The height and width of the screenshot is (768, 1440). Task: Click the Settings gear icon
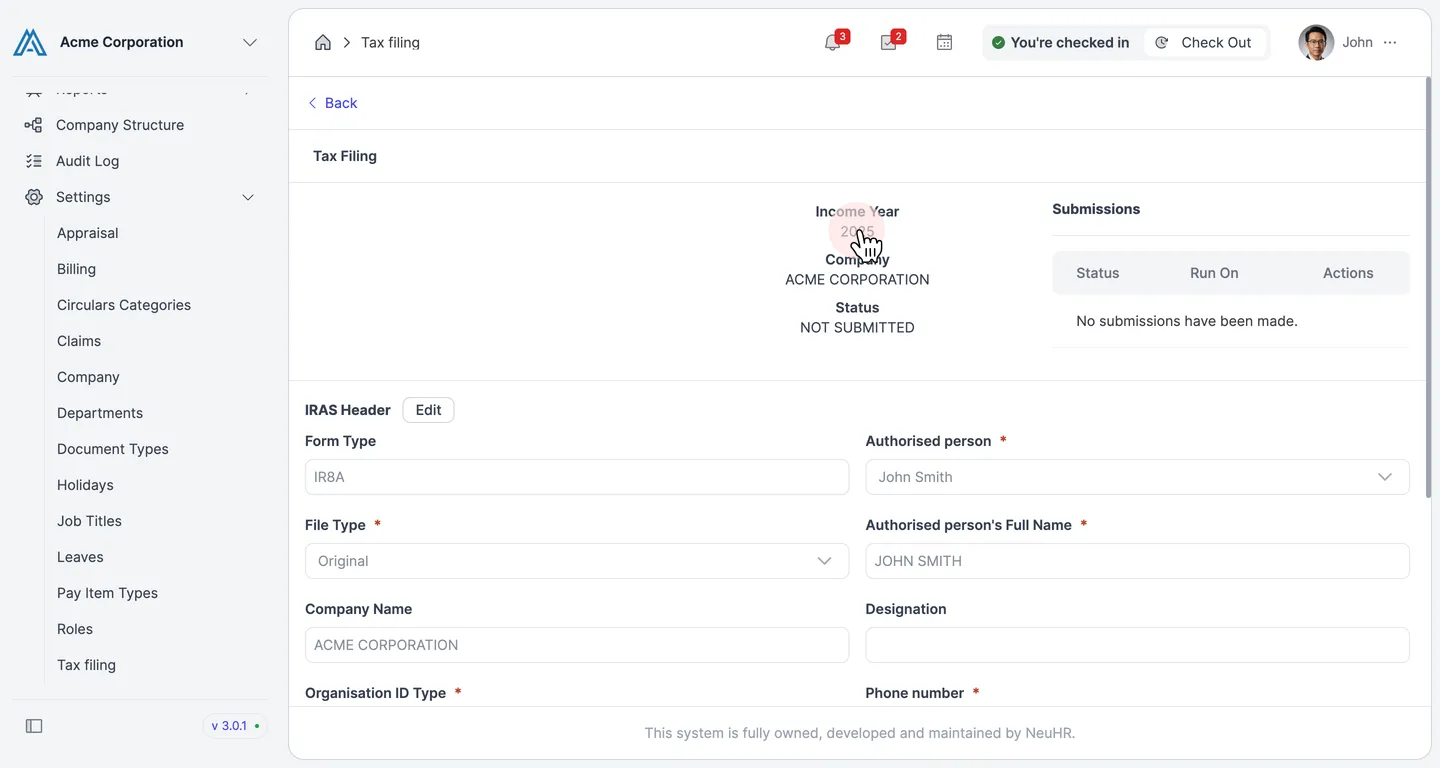[34, 197]
